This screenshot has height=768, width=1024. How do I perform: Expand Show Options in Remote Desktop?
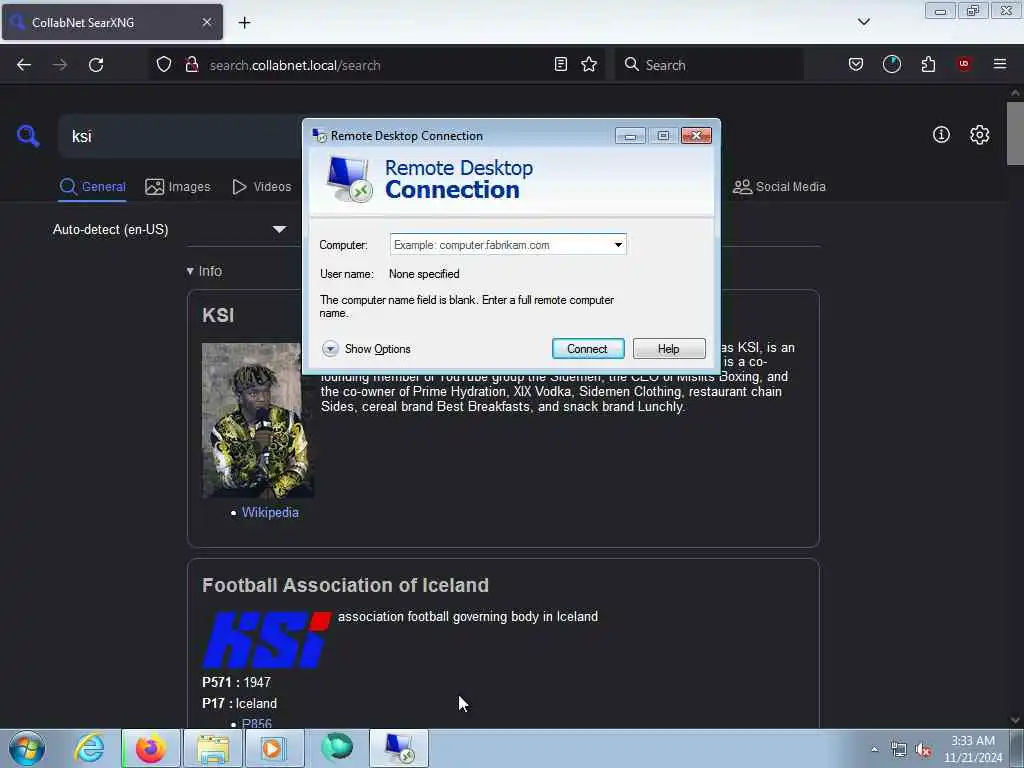(x=366, y=349)
